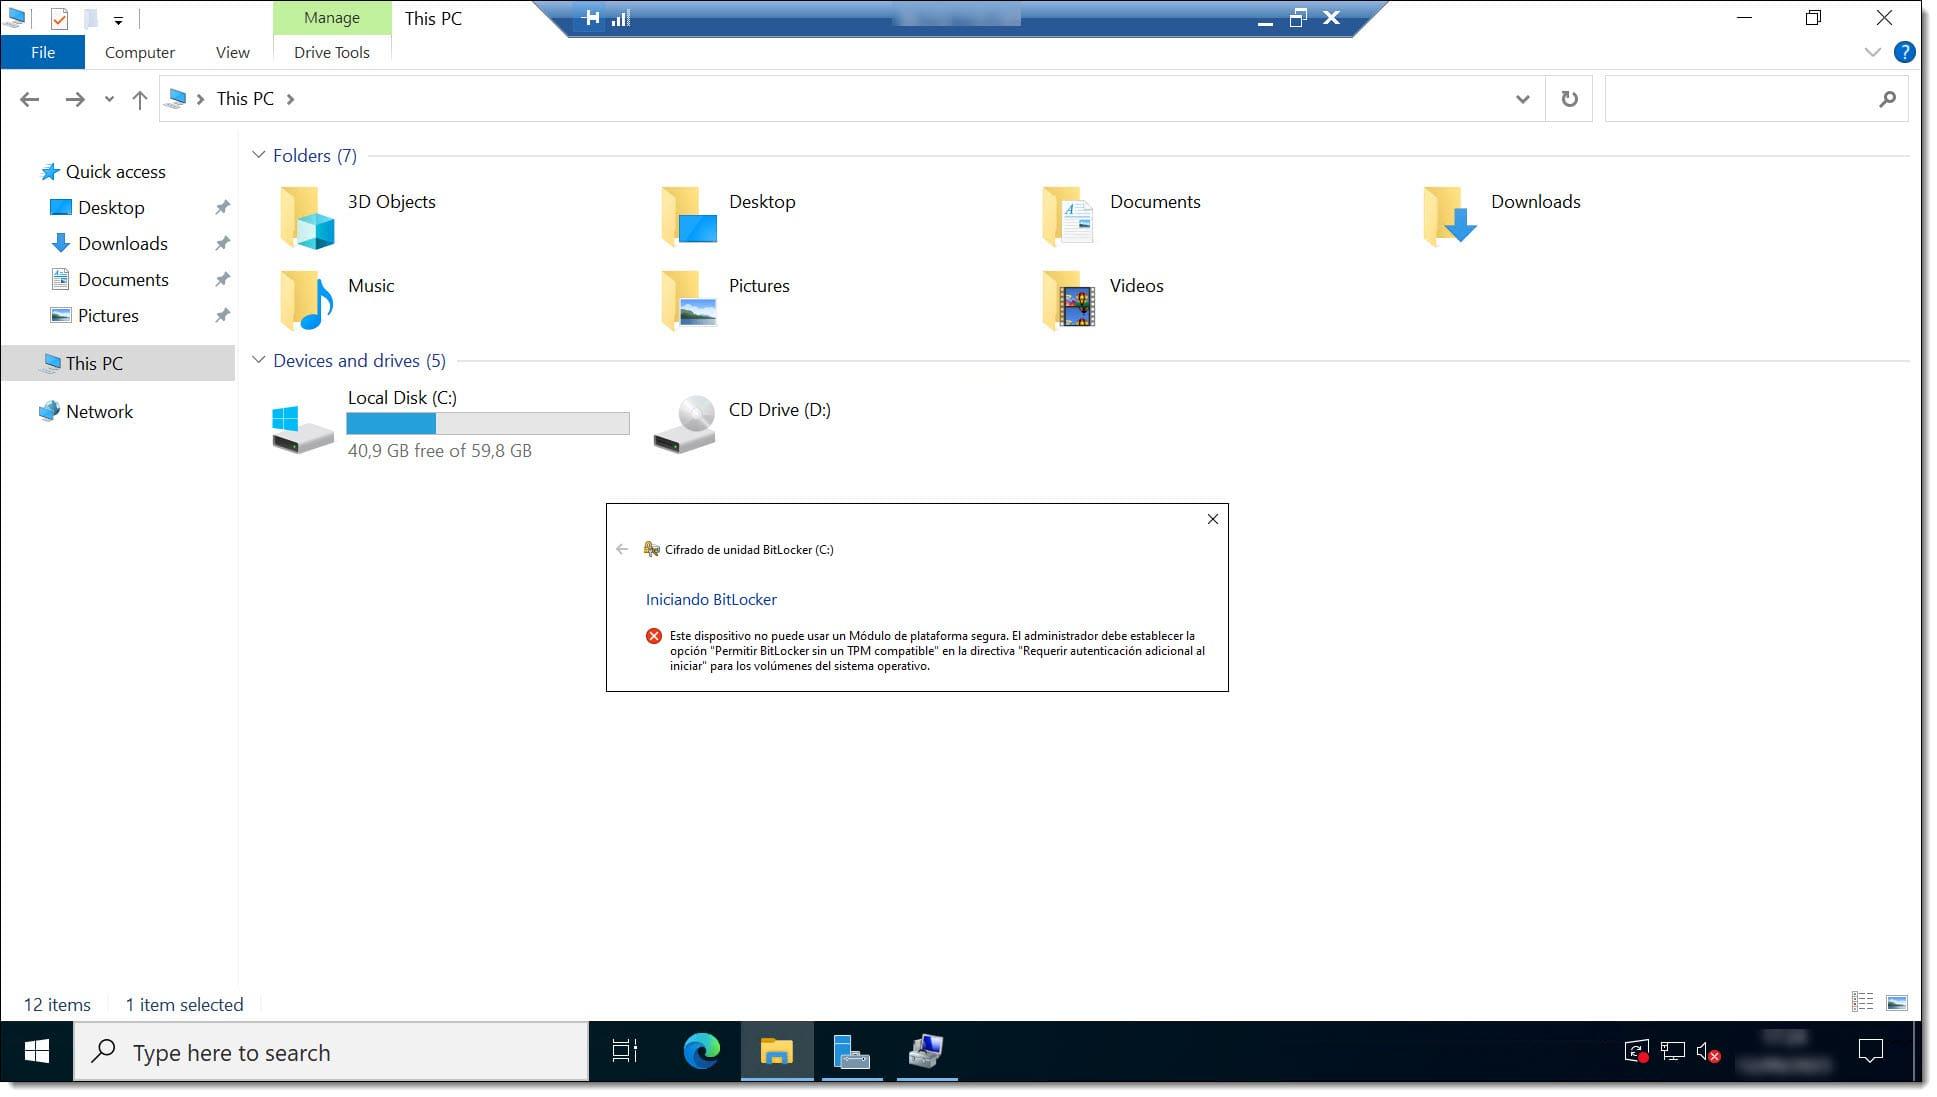
Task: Select Documents in Quick access
Action: click(123, 280)
